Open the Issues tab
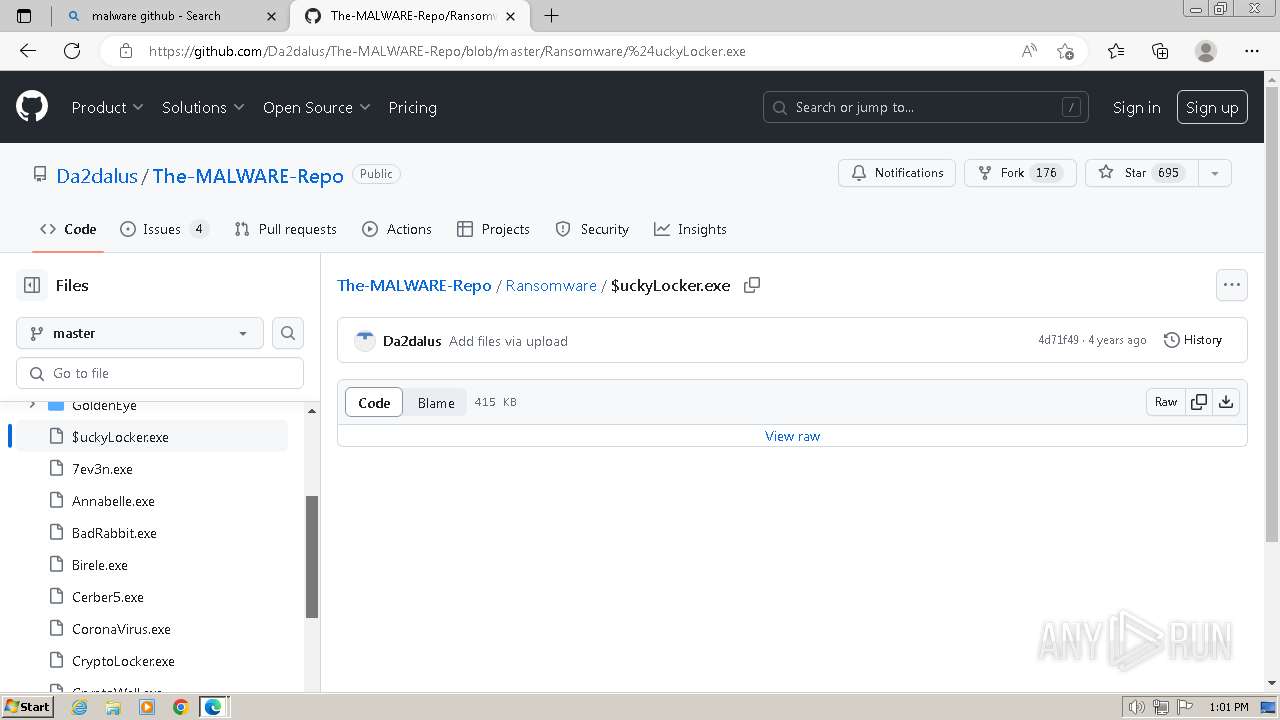 point(164,229)
